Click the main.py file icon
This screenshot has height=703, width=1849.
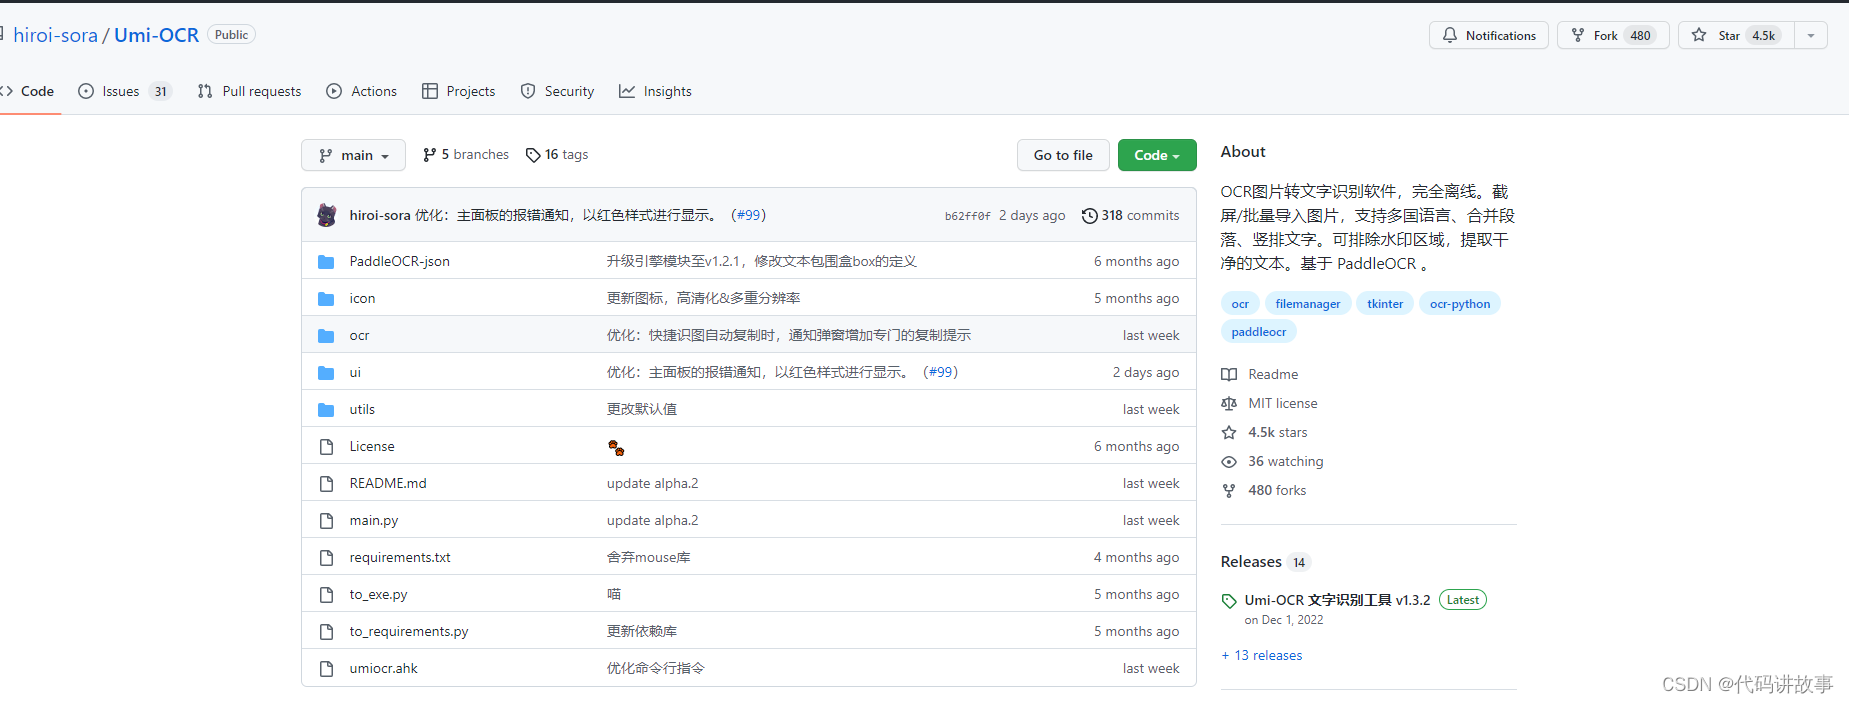(x=326, y=521)
